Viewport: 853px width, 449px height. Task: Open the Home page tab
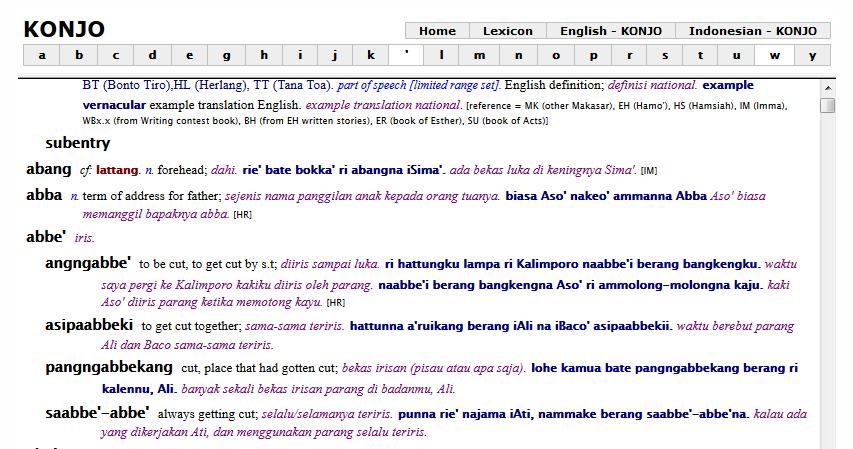coord(437,31)
